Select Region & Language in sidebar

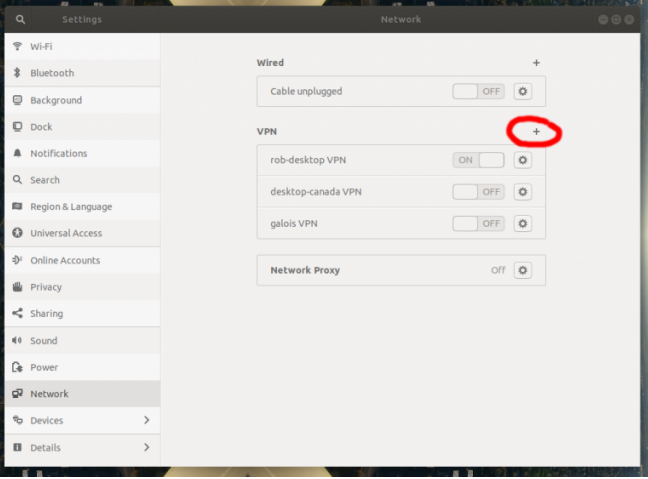click(70, 207)
